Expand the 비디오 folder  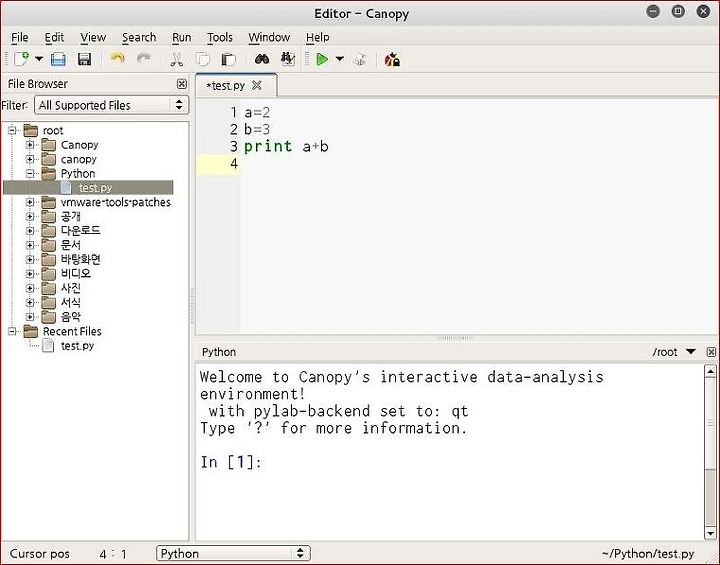click(x=30, y=274)
